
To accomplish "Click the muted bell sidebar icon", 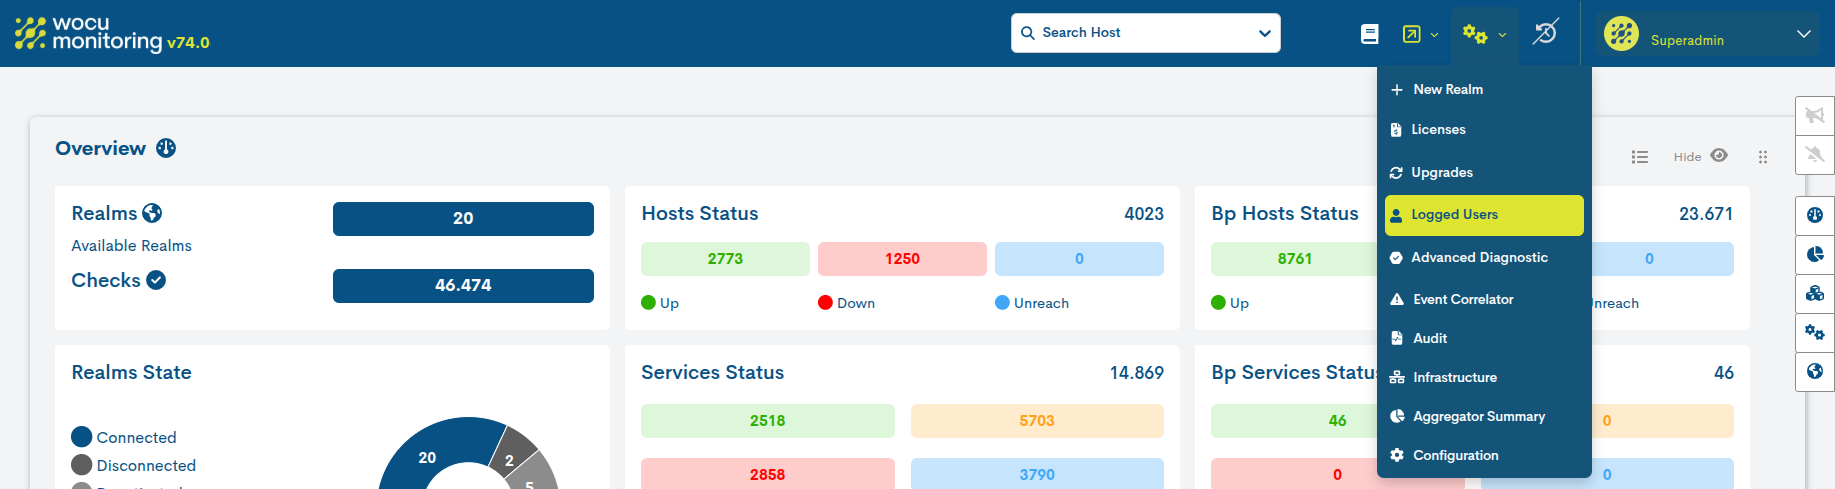I will coord(1815,155).
